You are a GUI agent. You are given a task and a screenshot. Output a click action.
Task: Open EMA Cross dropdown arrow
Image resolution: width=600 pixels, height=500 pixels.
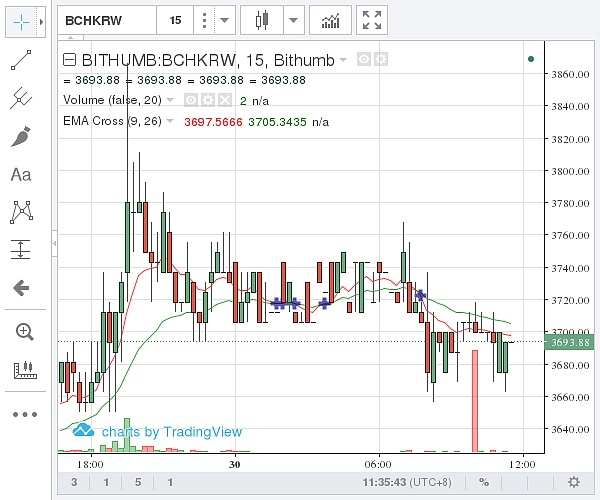pos(170,121)
